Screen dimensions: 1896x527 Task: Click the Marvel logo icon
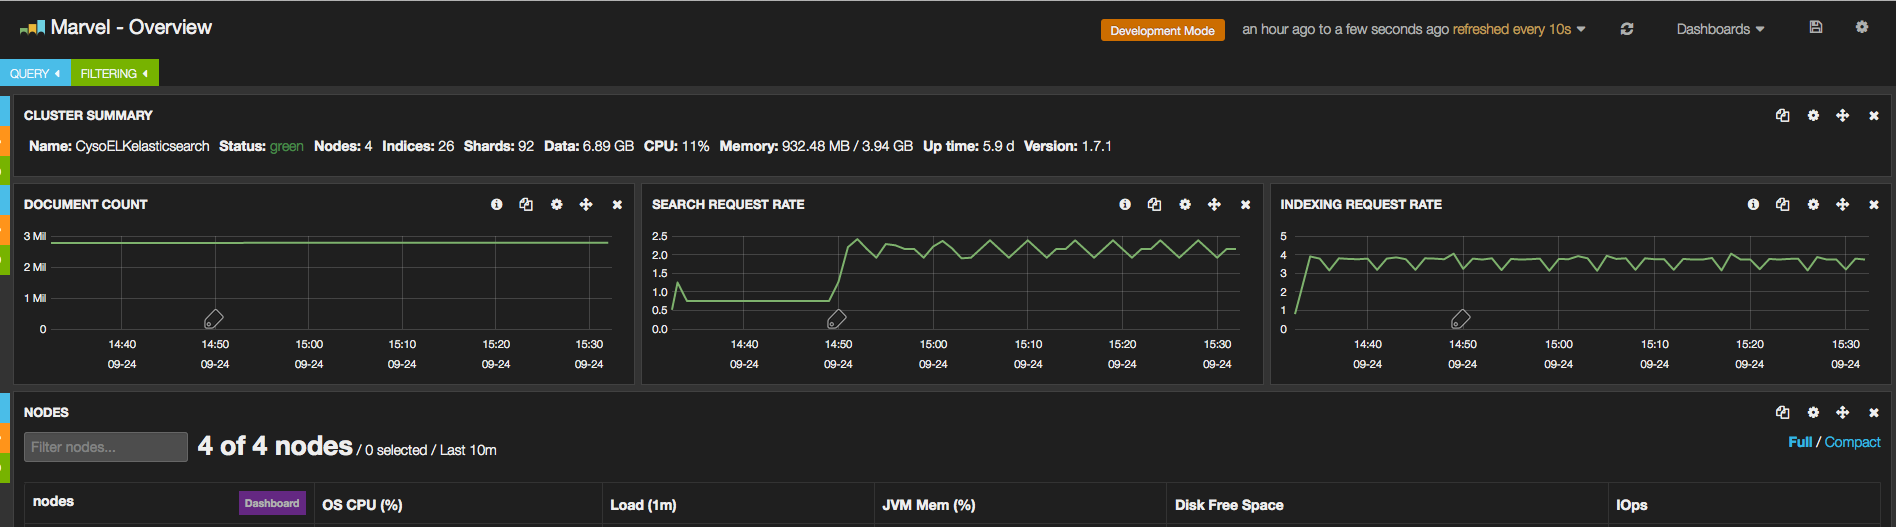tap(32, 28)
